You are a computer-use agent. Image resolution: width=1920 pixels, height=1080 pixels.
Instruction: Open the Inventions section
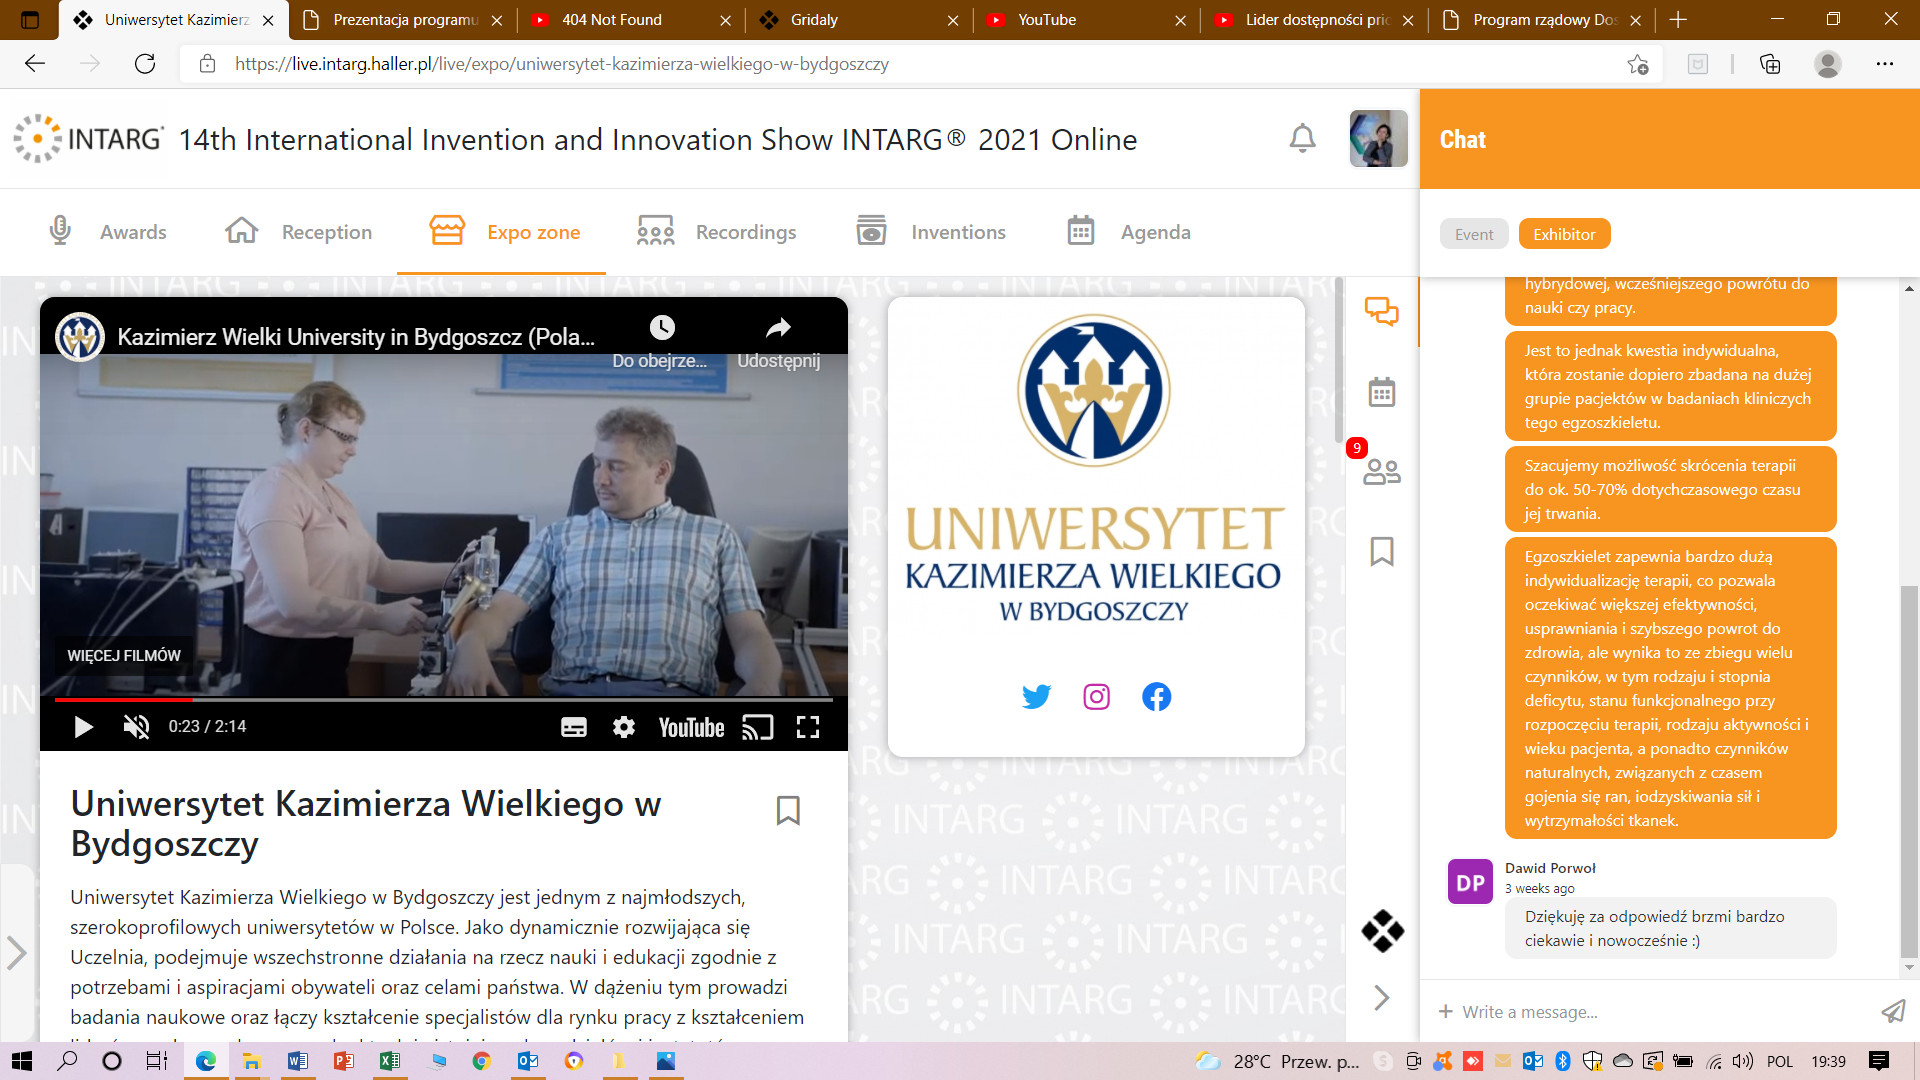[x=931, y=232]
